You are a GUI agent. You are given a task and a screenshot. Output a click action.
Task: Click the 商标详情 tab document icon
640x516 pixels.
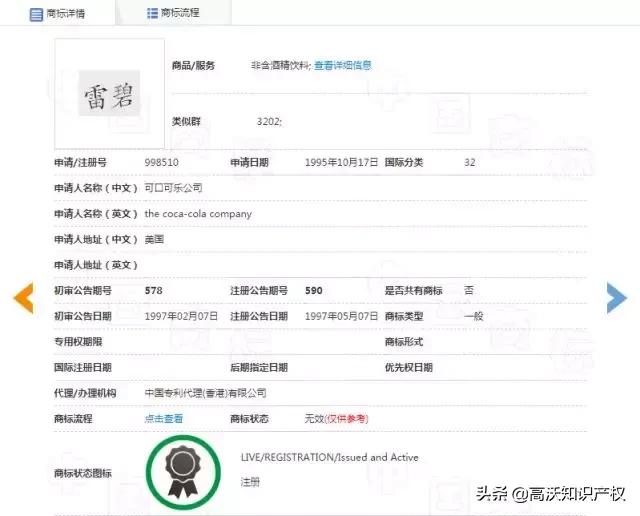click(36, 14)
